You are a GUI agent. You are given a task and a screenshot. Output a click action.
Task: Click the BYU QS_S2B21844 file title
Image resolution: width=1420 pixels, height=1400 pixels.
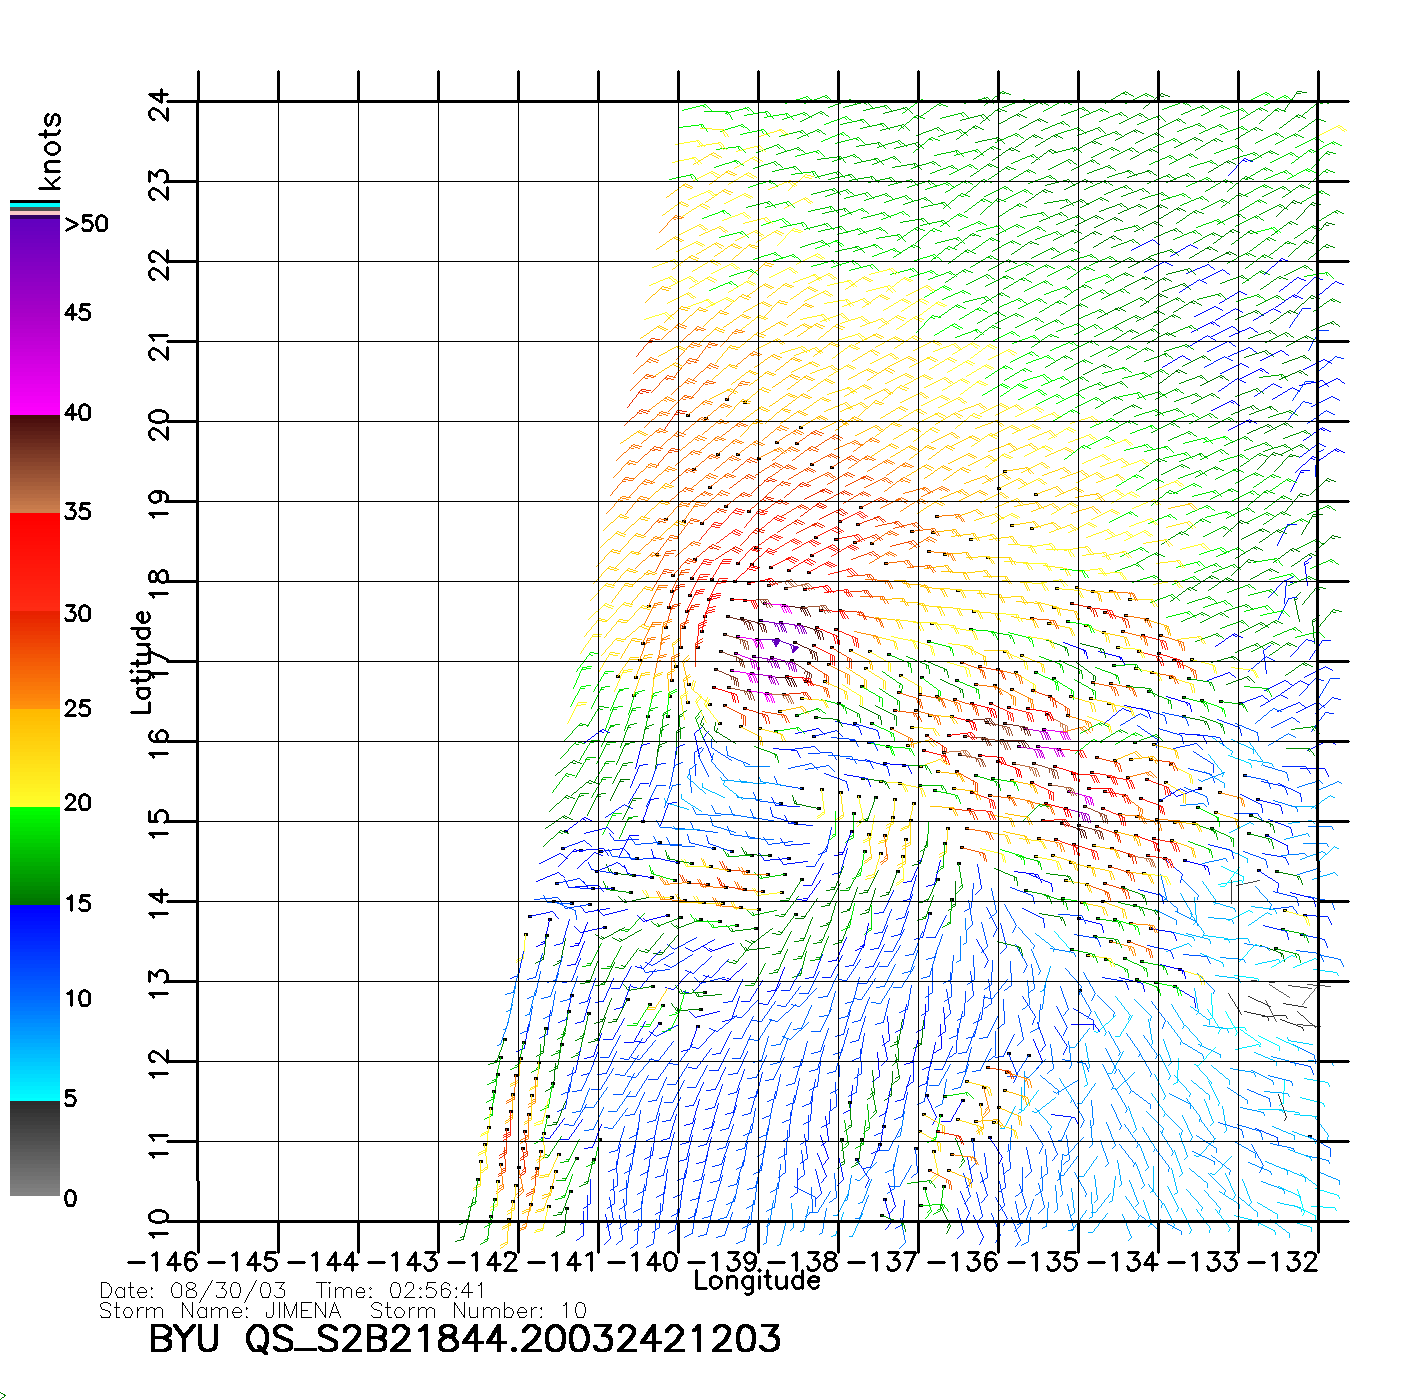(x=464, y=1339)
